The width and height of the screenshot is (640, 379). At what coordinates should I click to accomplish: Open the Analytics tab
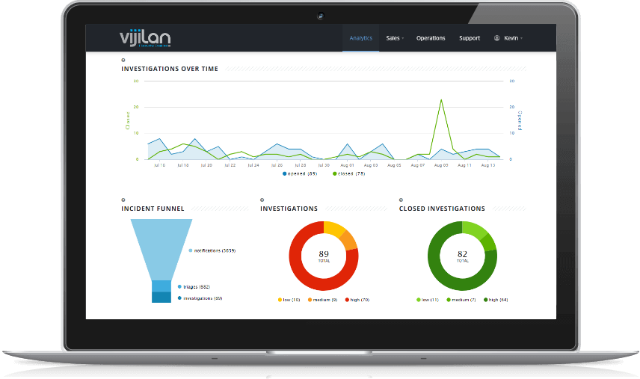[x=361, y=38]
